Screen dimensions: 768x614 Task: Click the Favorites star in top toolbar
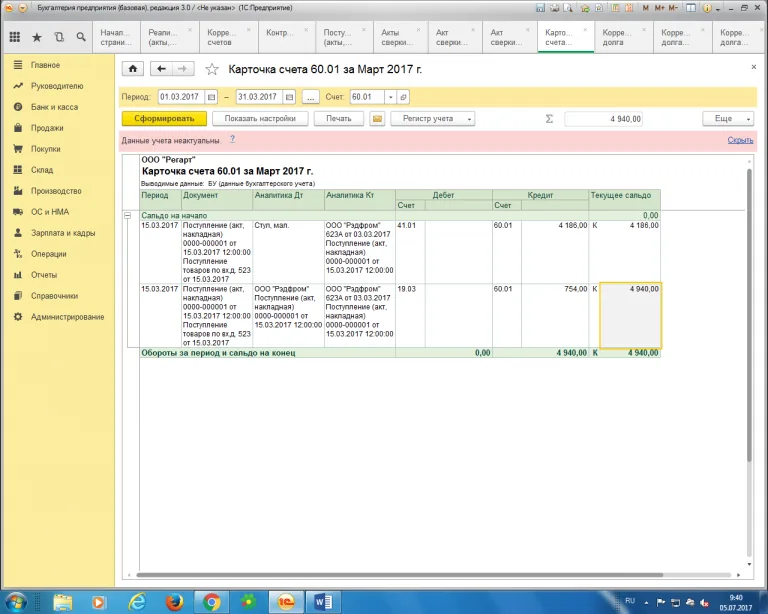37,38
